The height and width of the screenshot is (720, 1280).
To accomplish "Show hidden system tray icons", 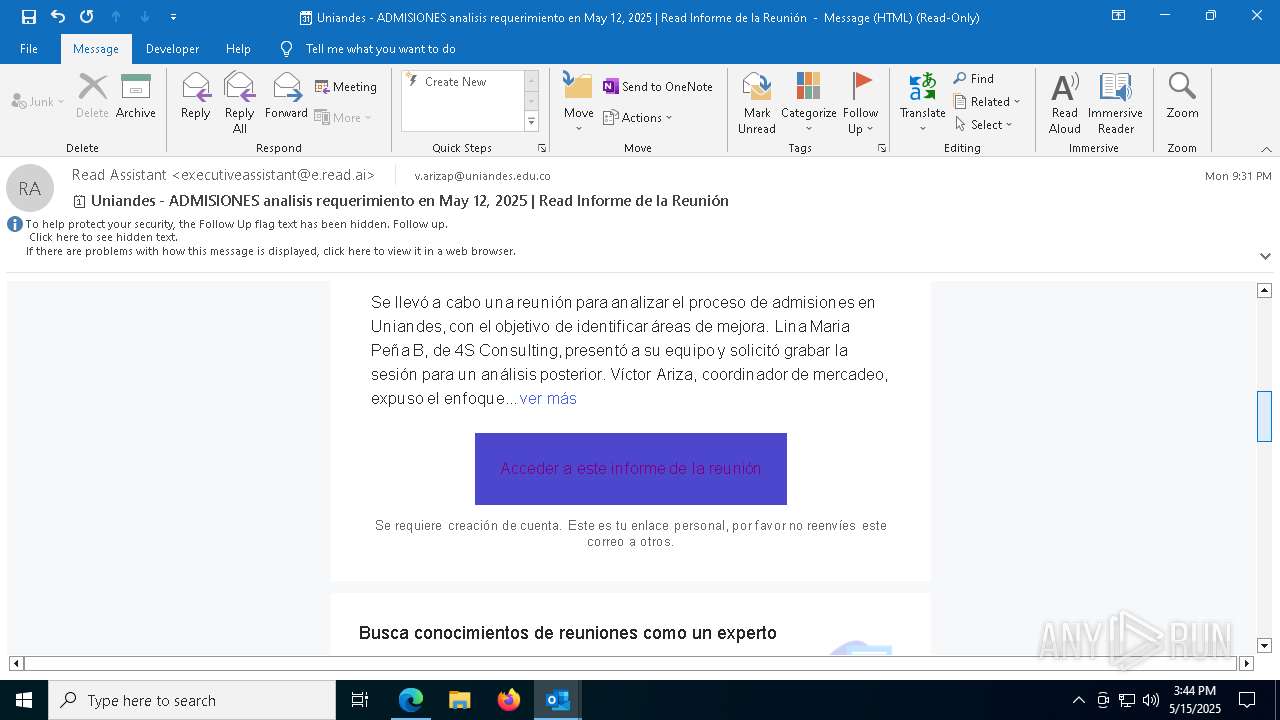I will pos(1078,700).
